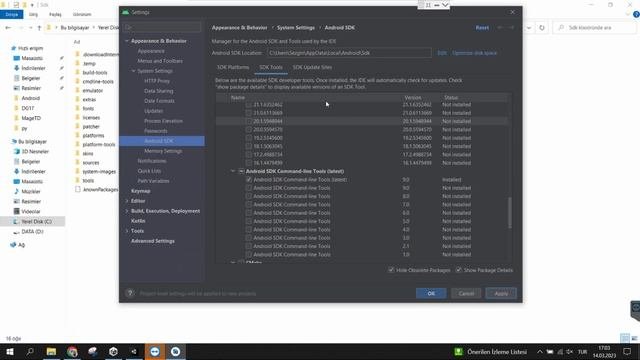Image resolution: width=640 pixels, height=360 pixels.
Task: Open the platform-tools folder in Explorer
Action: tap(99, 144)
